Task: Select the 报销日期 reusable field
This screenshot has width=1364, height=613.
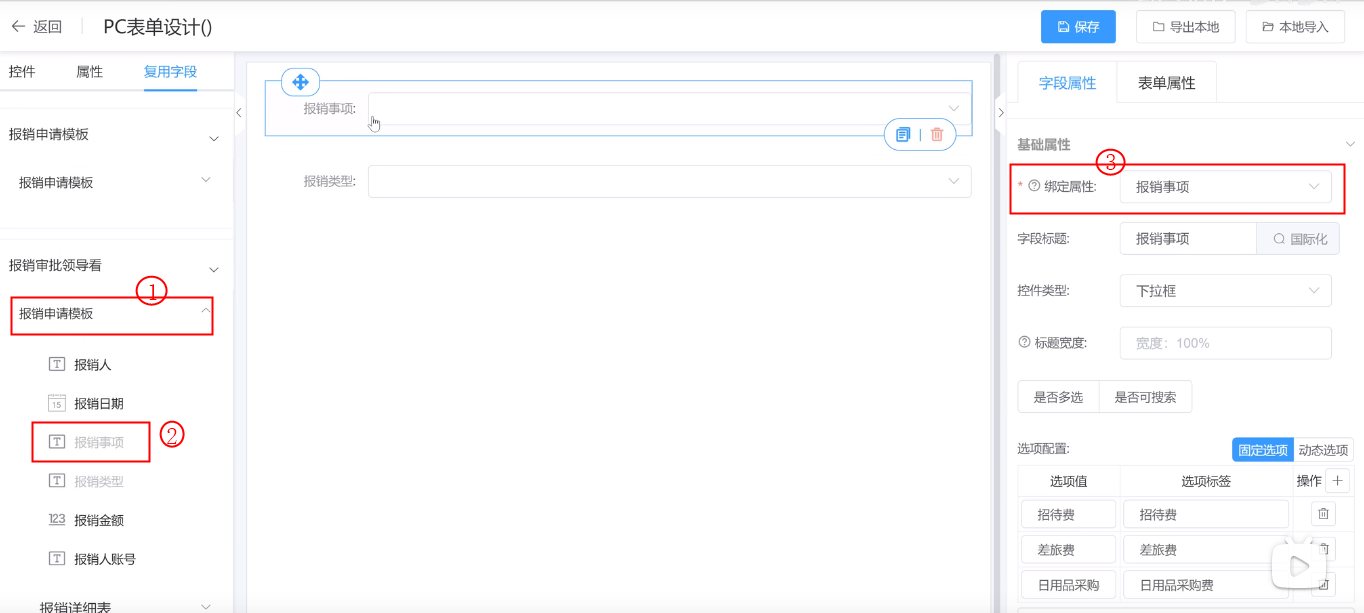Action: [98, 404]
